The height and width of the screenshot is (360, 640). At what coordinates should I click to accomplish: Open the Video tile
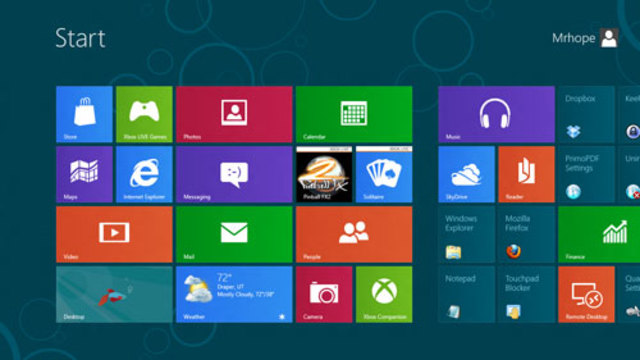[114, 234]
